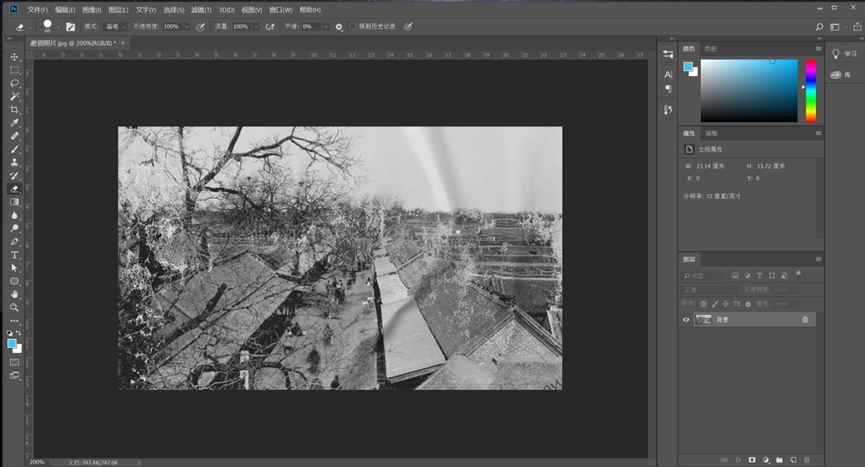Expand the 流量 flow dropdown
The width and height of the screenshot is (865, 467).
pyautogui.click(x=256, y=27)
